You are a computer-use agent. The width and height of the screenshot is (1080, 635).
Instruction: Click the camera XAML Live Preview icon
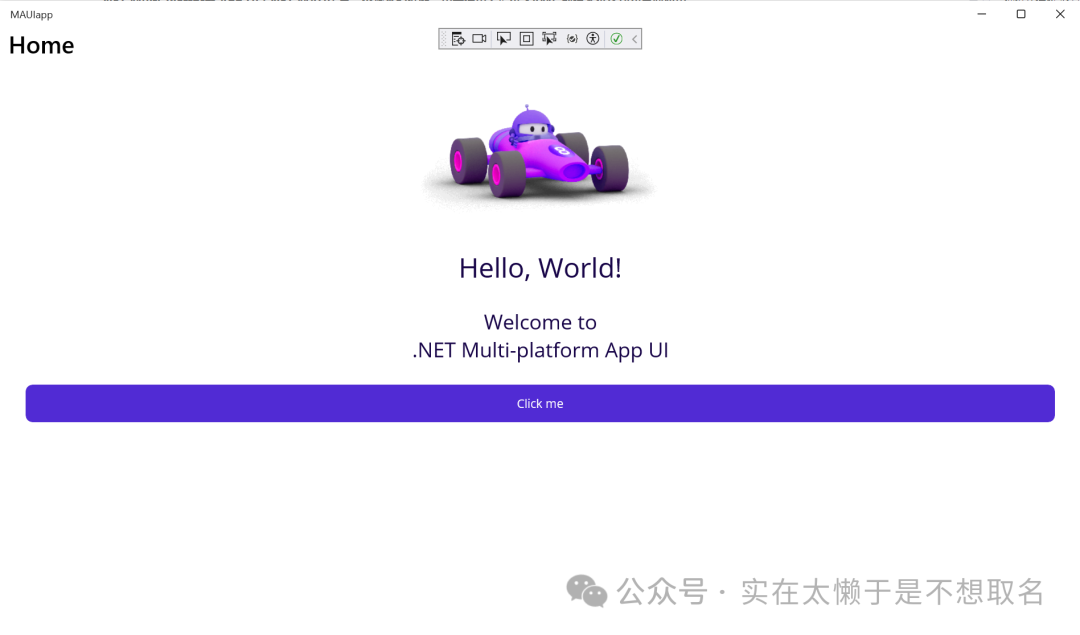[x=480, y=39]
